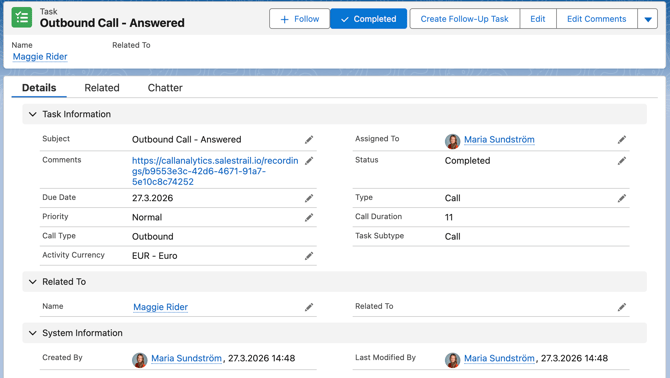Image resolution: width=670 pixels, height=378 pixels.
Task: Click the Task Subtype value Call
Action: pos(452,237)
